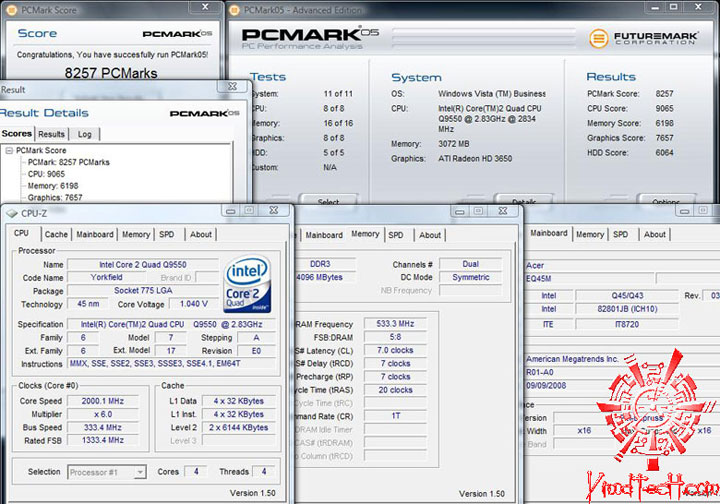Click the HDD Score value 6064
This screenshot has height=504, width=720.
tap(664, 153)
